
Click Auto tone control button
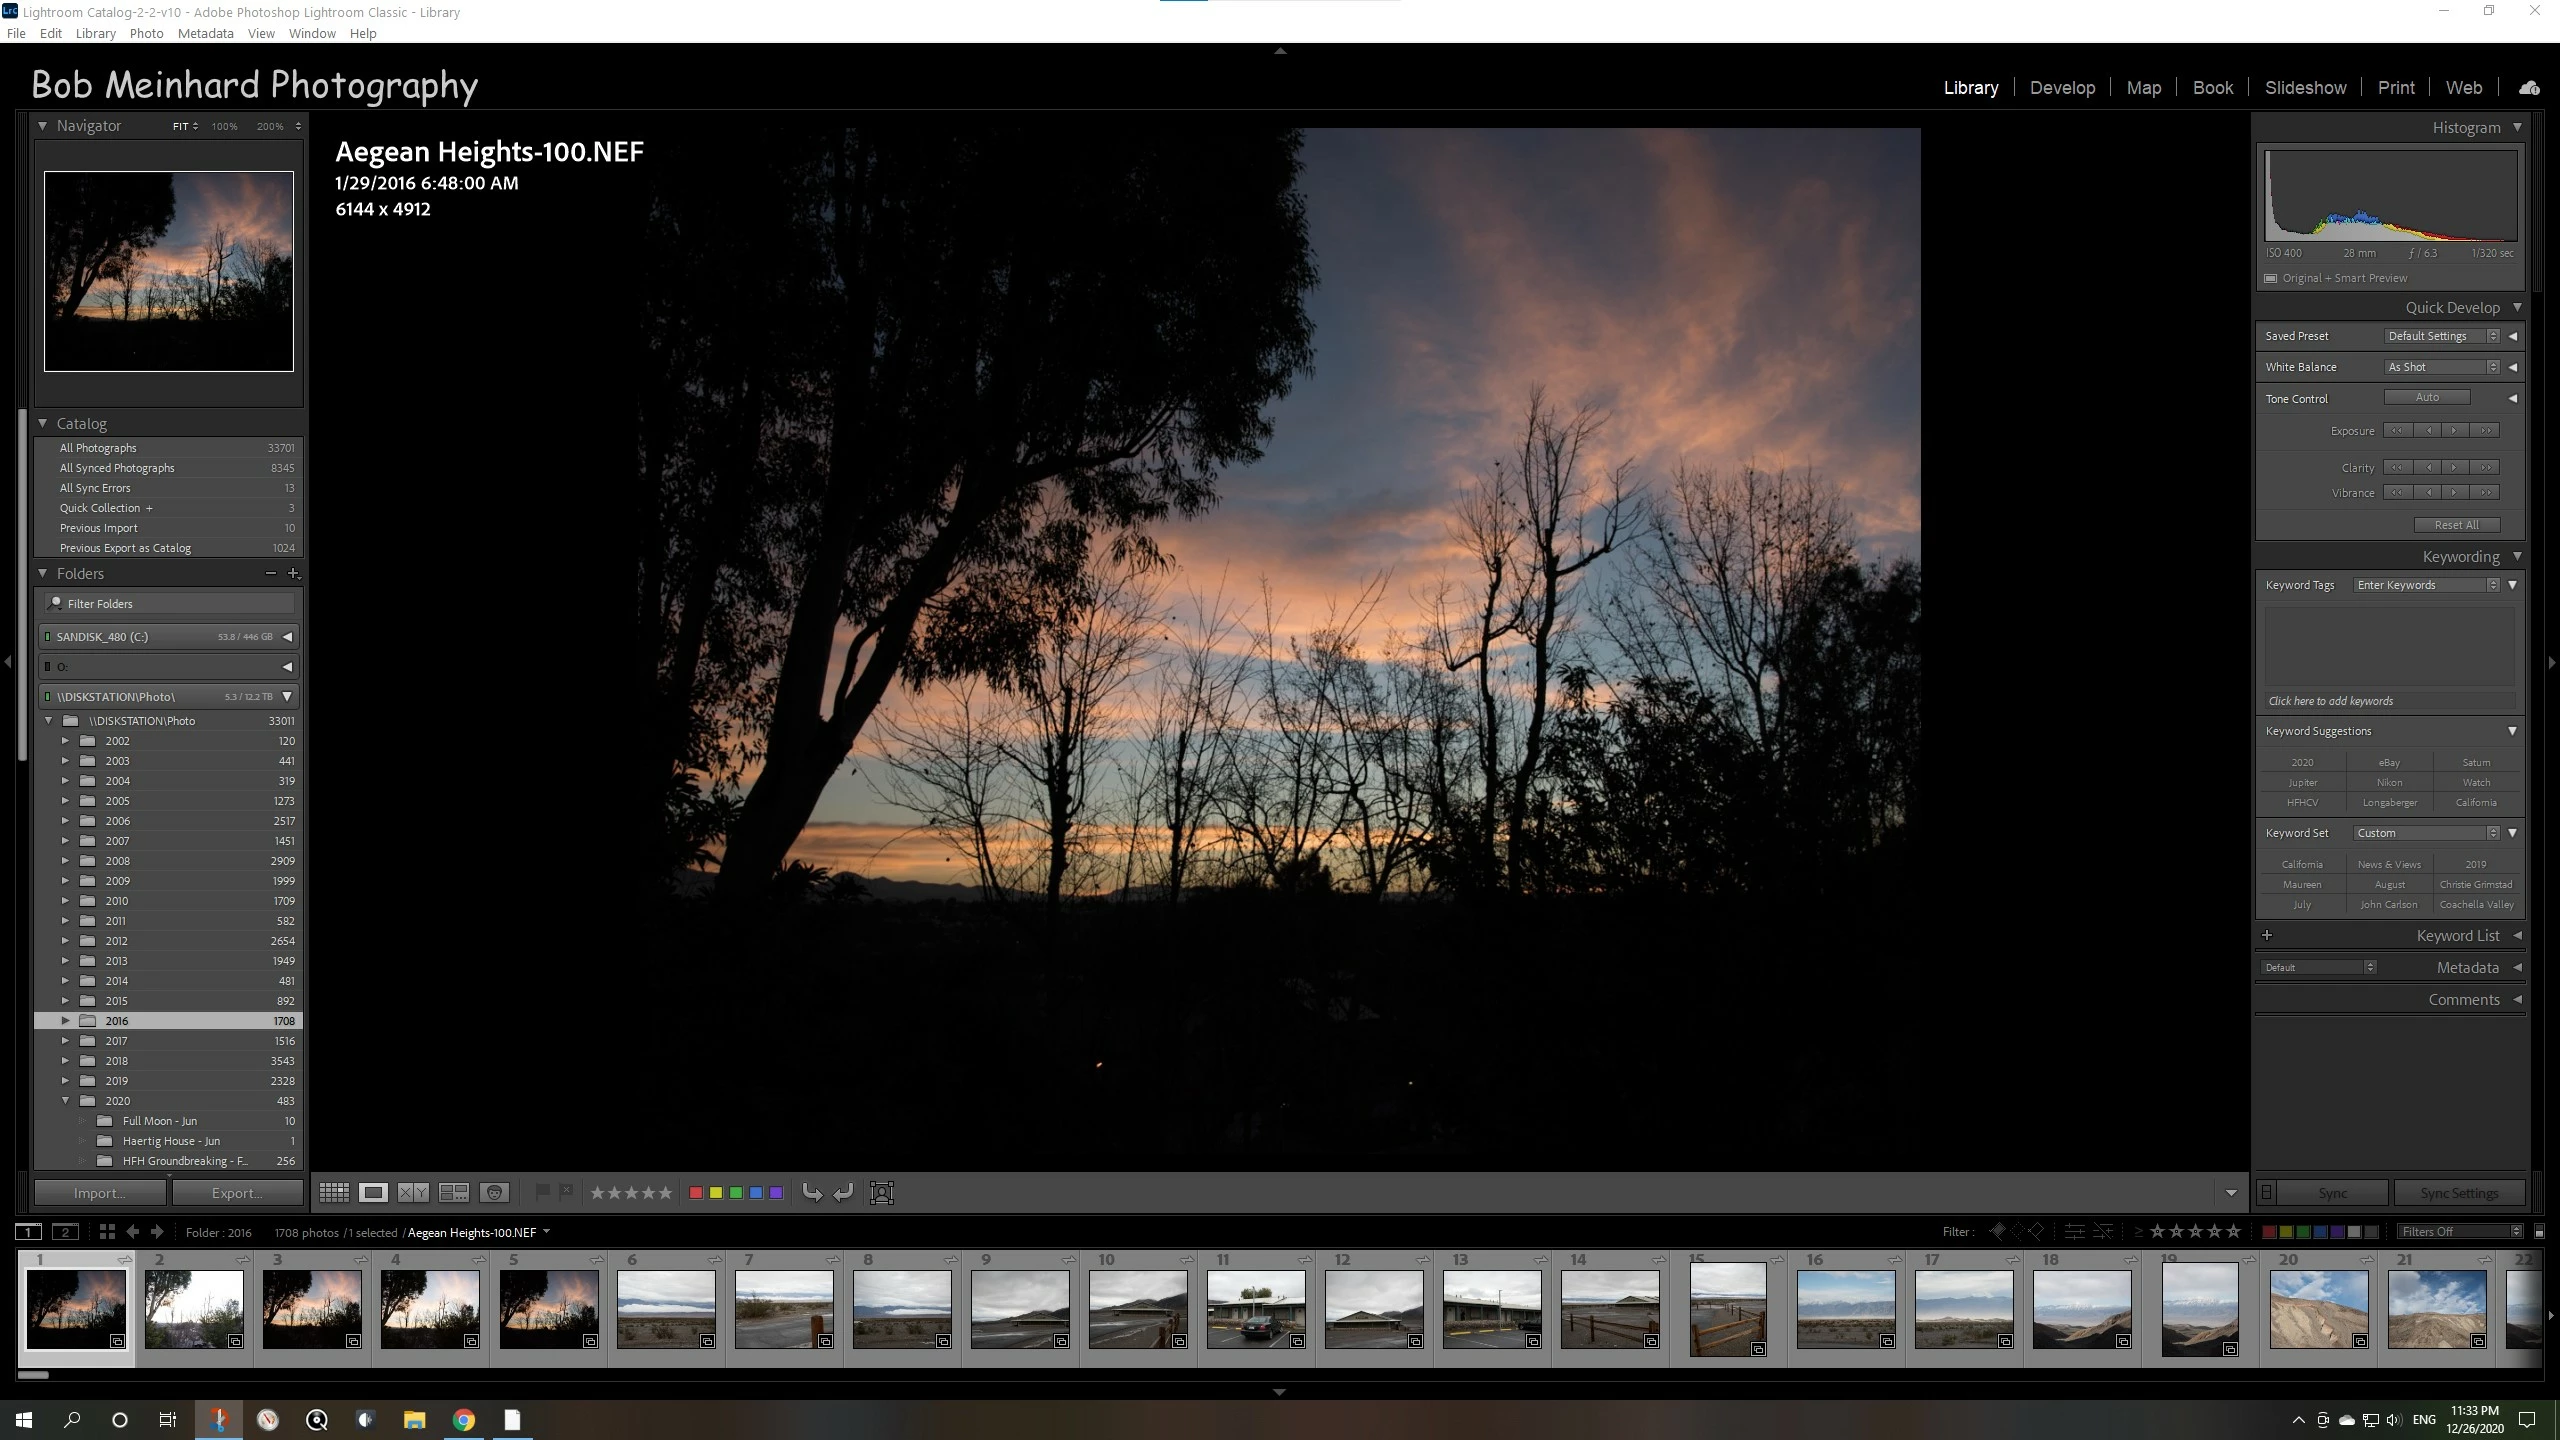(2427, 398)
